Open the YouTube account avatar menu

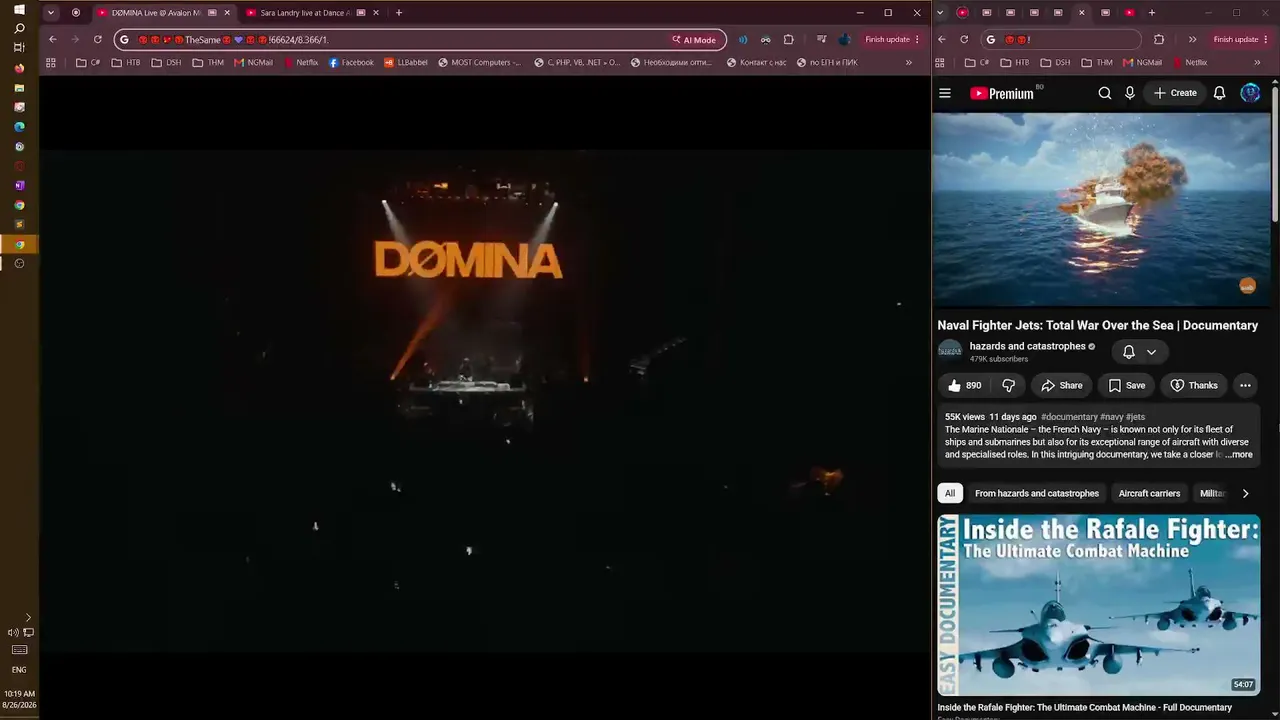[1250, 93]
